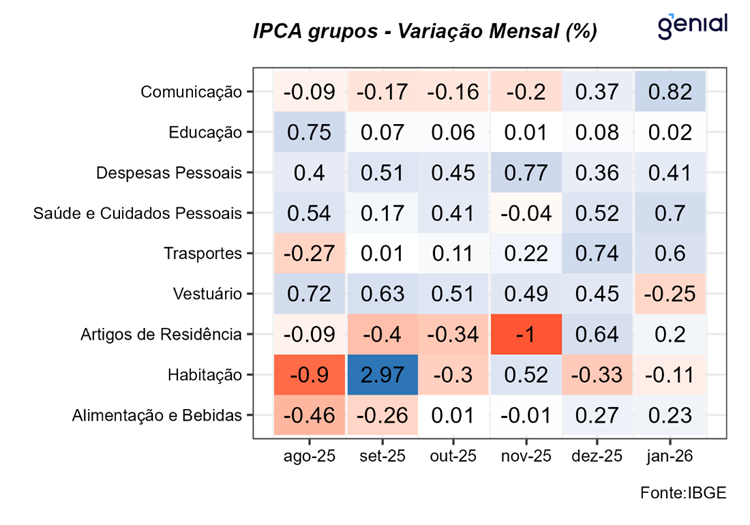This screenshot has height=525, width=750.
Task: Select the 0.74 Trasportes cell for dez-25
Action: click(597, 253)
